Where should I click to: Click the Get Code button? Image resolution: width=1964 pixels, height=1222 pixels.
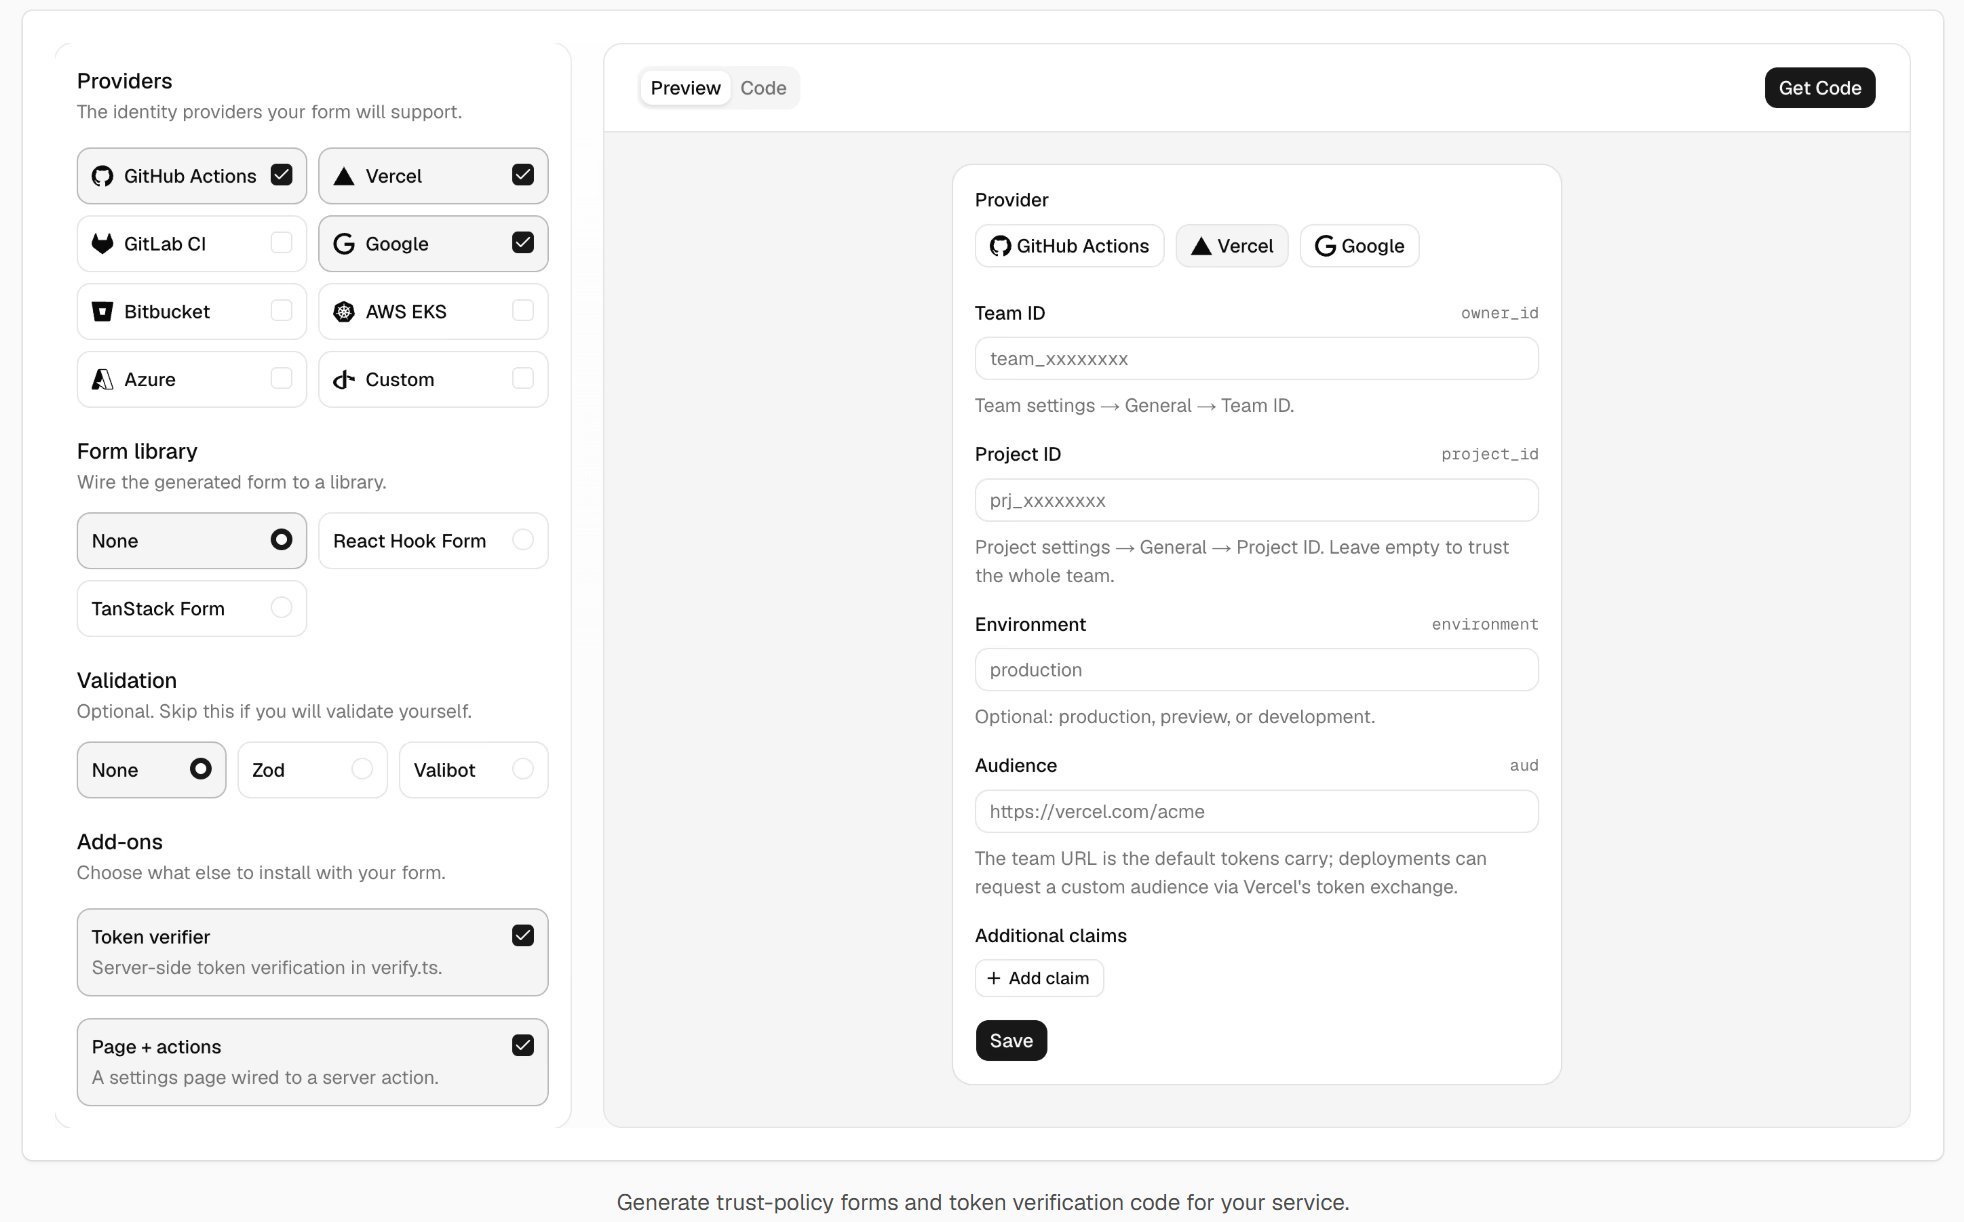coord(1820,88)
